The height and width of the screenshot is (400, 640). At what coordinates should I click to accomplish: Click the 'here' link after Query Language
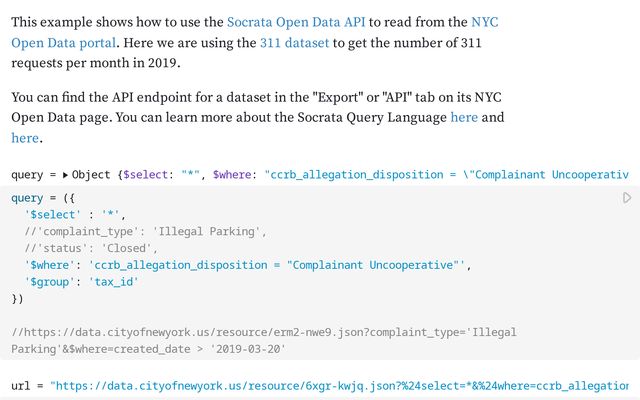(x=464, y=117)
